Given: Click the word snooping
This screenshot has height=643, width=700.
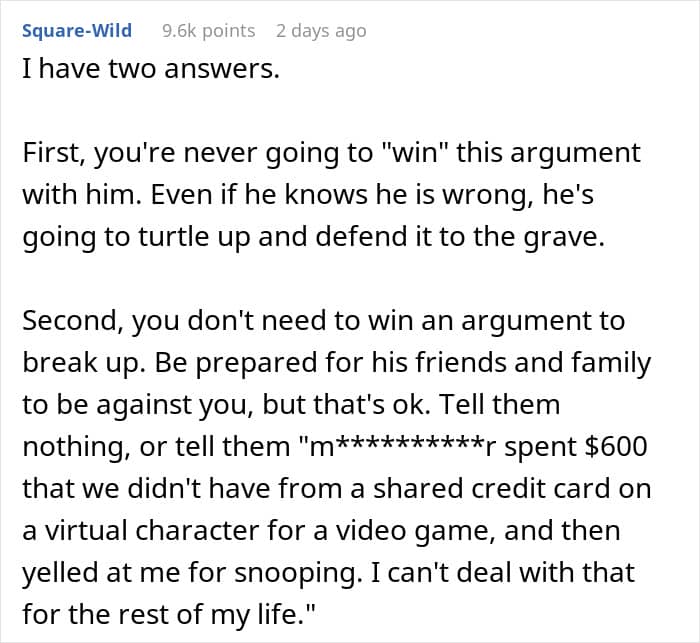Looking at the screenshot, I should pyautogui.click(x=299, y=573).
